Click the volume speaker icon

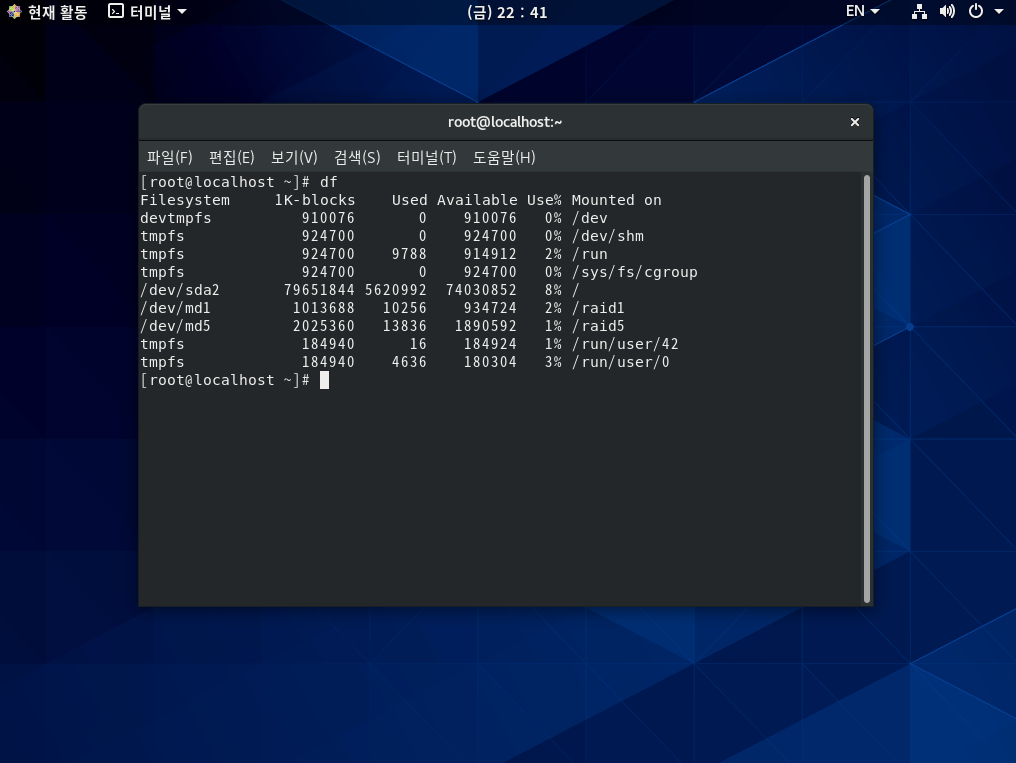947,12
